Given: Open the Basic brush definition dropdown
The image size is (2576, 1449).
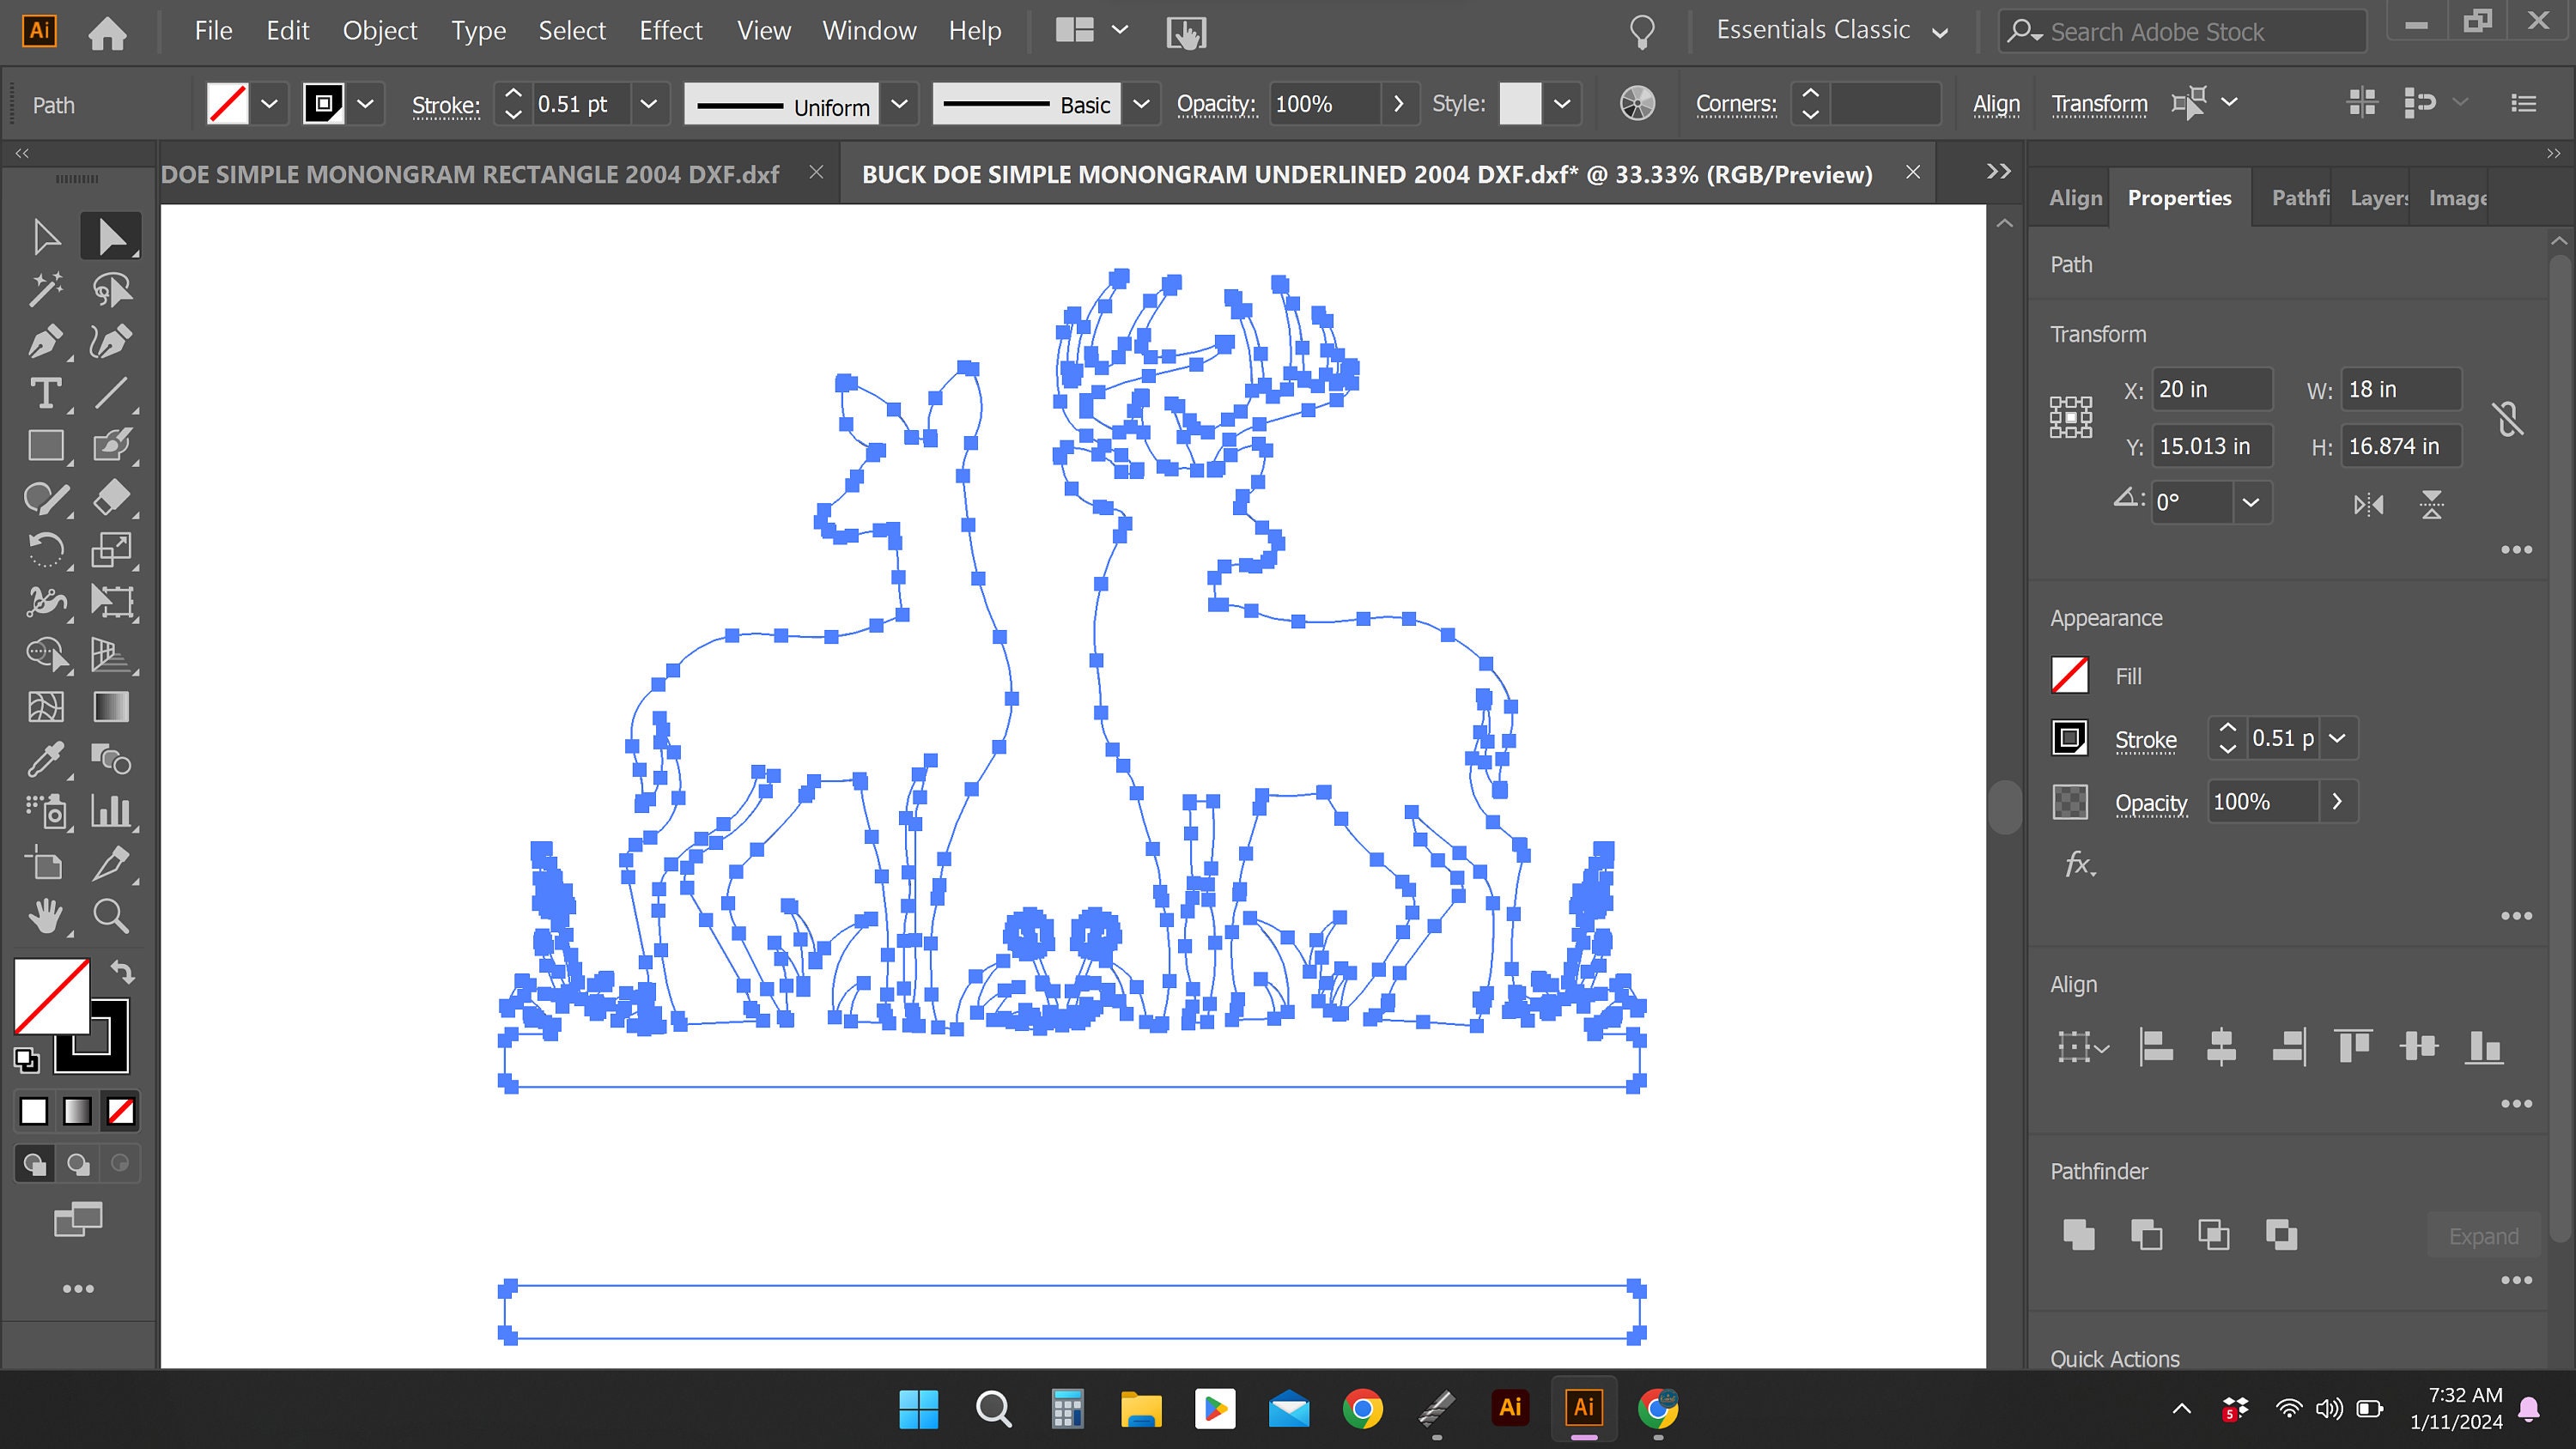Looking at the screenshot, I should pos(1141,104).
